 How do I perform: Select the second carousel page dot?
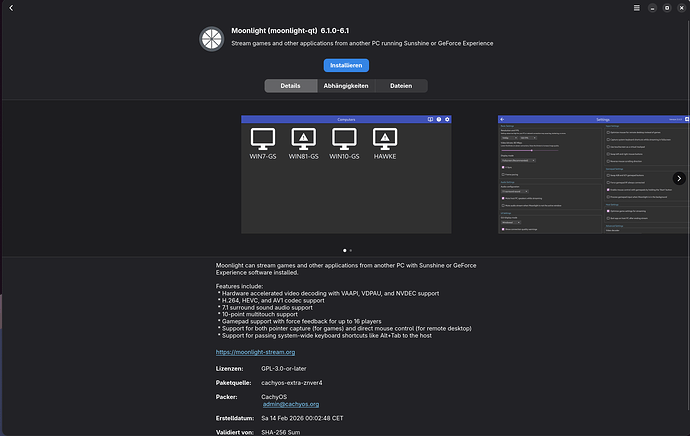[351, 250]
